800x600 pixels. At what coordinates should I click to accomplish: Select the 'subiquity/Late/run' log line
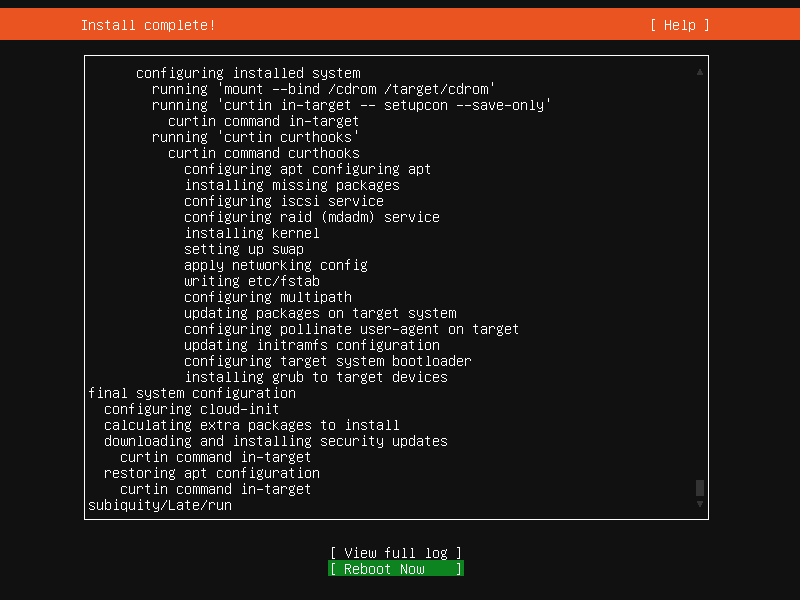pos(160,505)
